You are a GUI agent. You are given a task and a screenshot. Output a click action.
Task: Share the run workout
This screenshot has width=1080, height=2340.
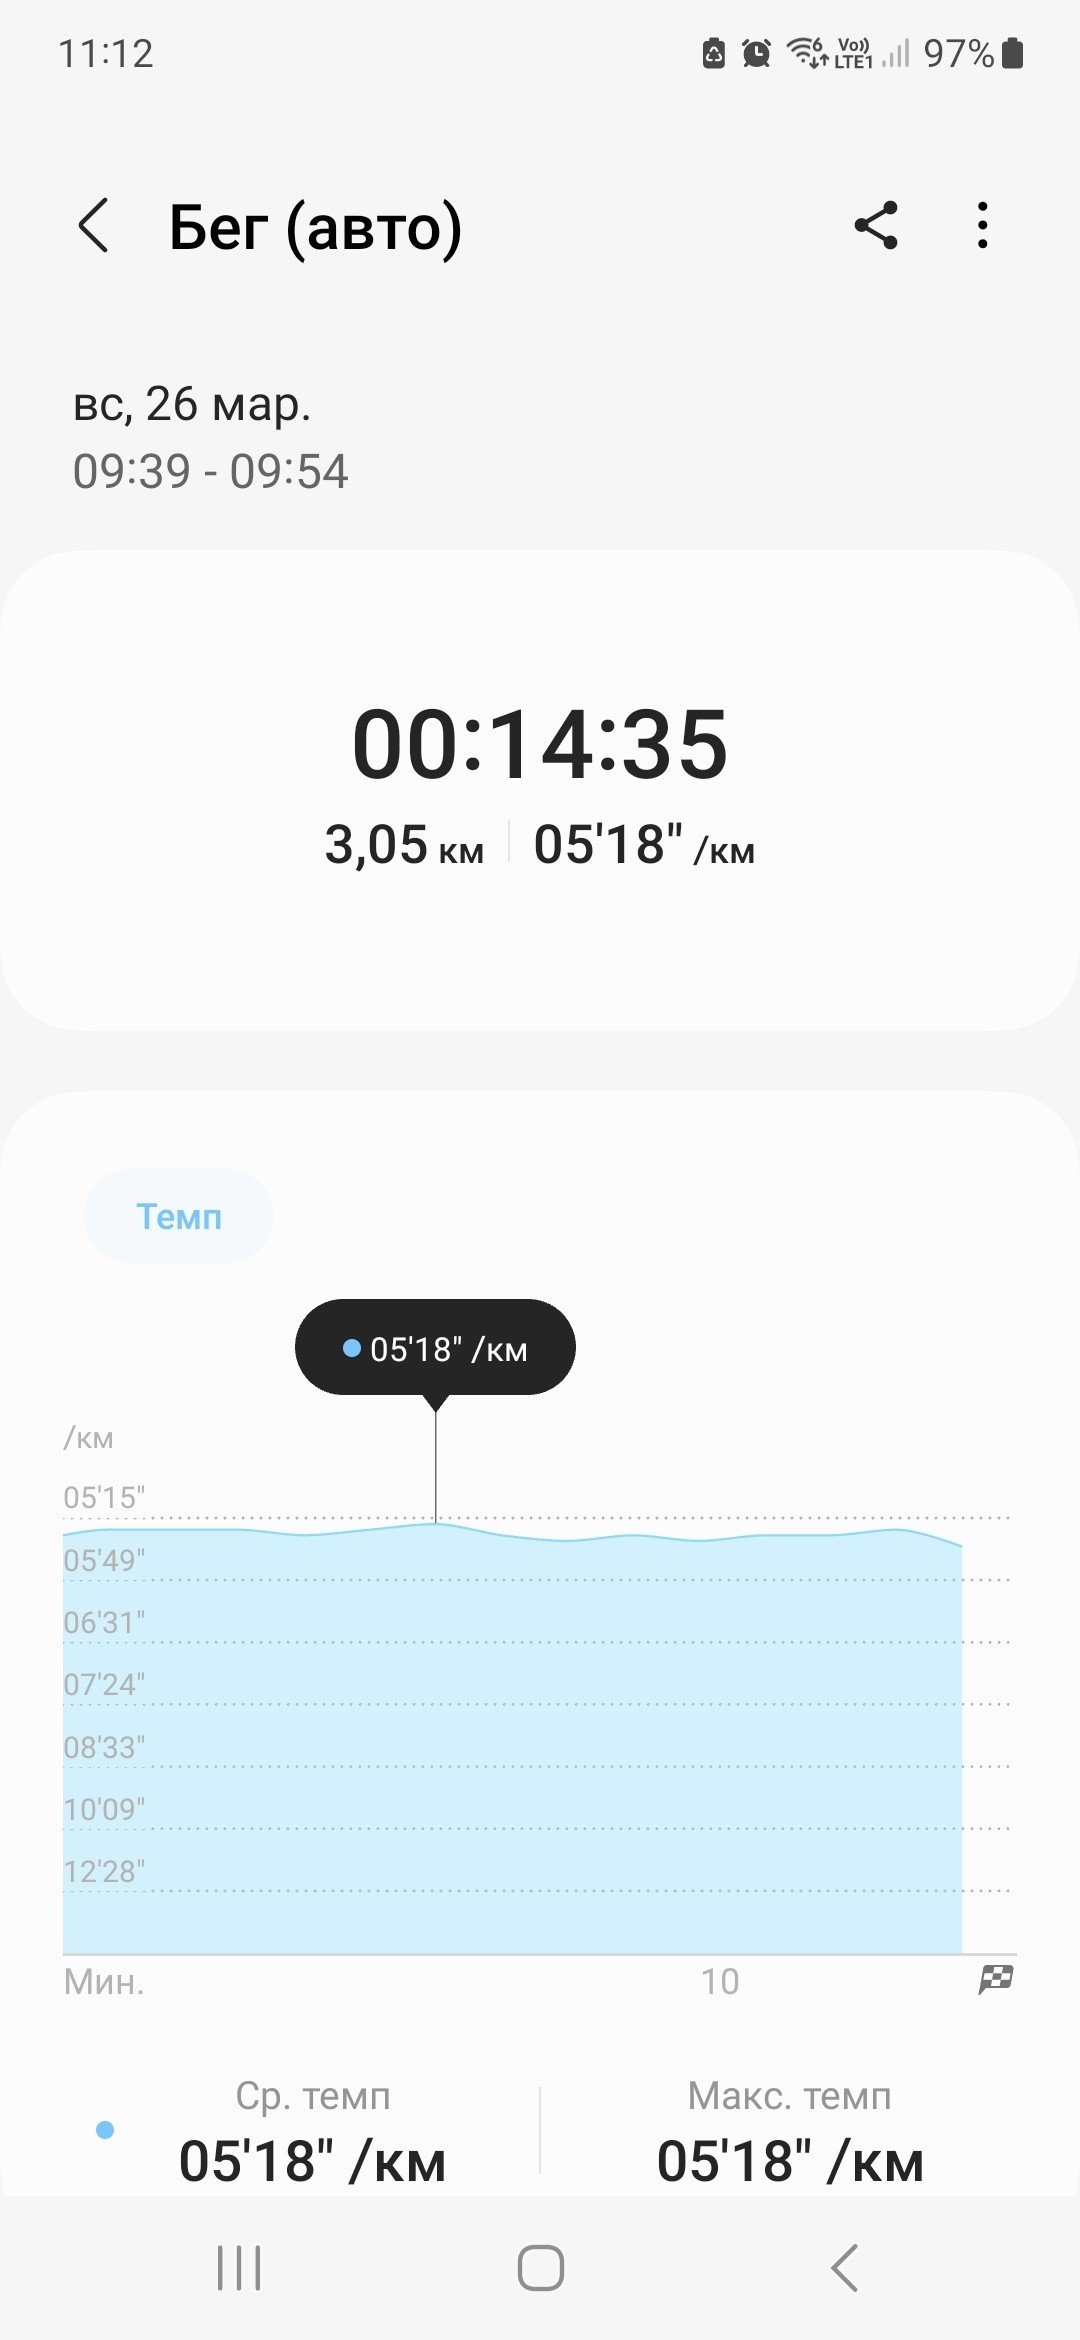(x=876, y=225)
